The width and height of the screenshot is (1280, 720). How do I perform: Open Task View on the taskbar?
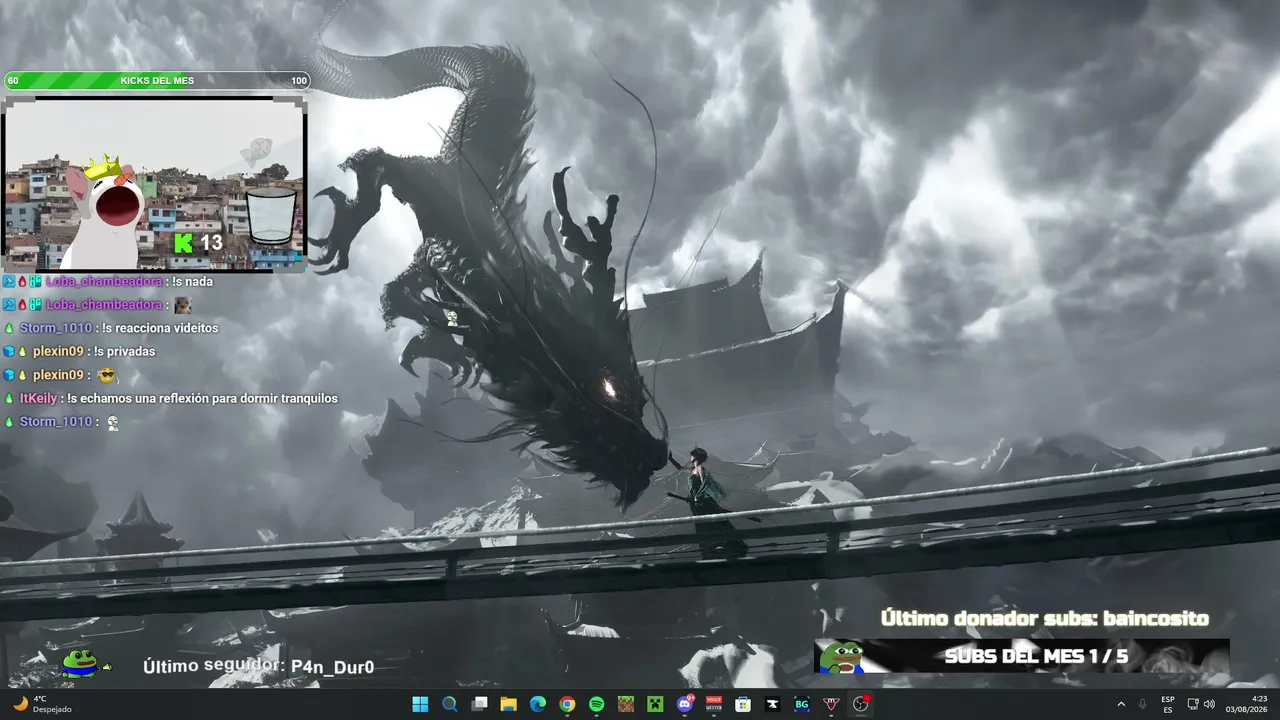point(479,704)
